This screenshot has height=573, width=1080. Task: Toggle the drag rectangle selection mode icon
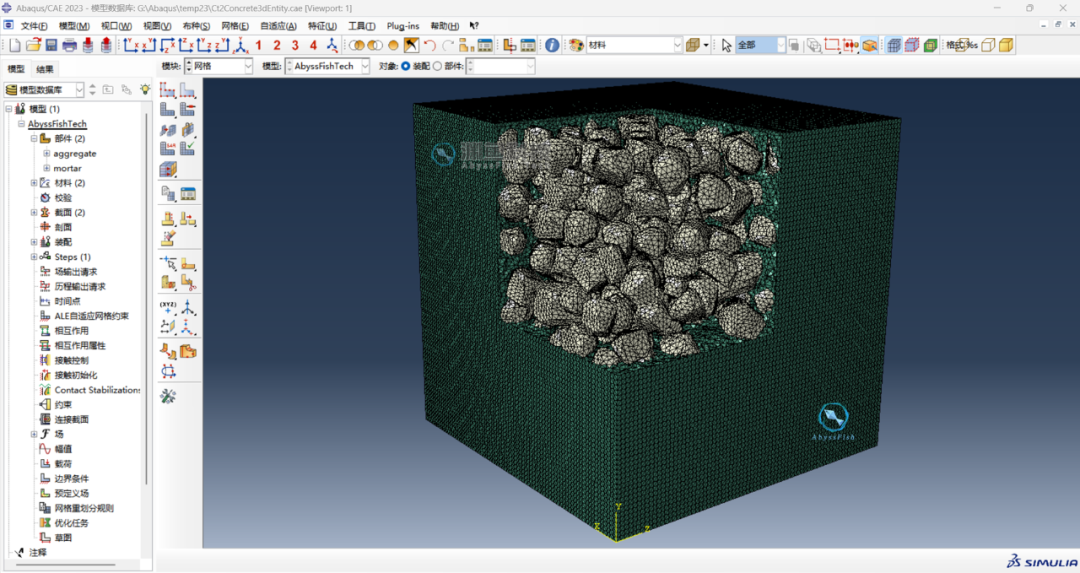point(832,45)
